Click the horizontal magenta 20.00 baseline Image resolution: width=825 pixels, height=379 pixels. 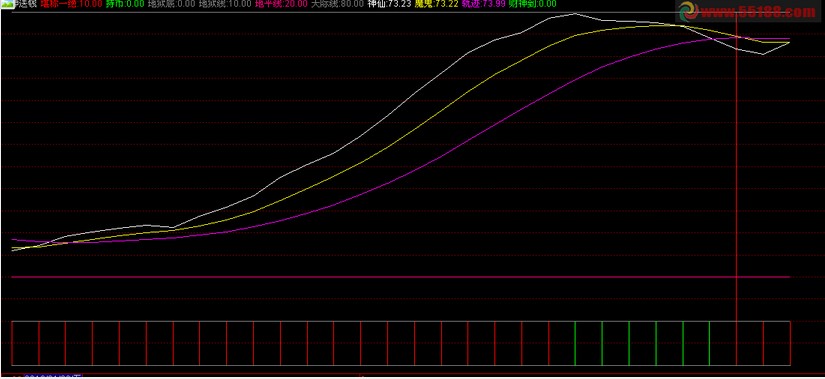pos(400,276)
